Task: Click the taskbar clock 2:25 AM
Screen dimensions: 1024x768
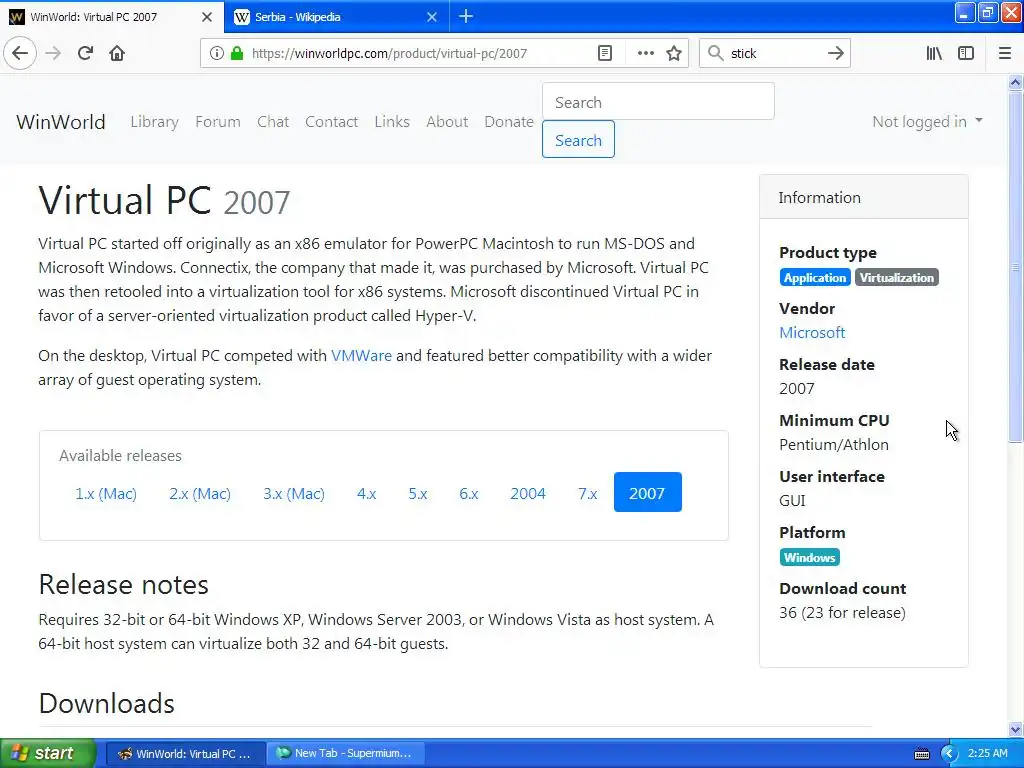Action: click(987, 753)
